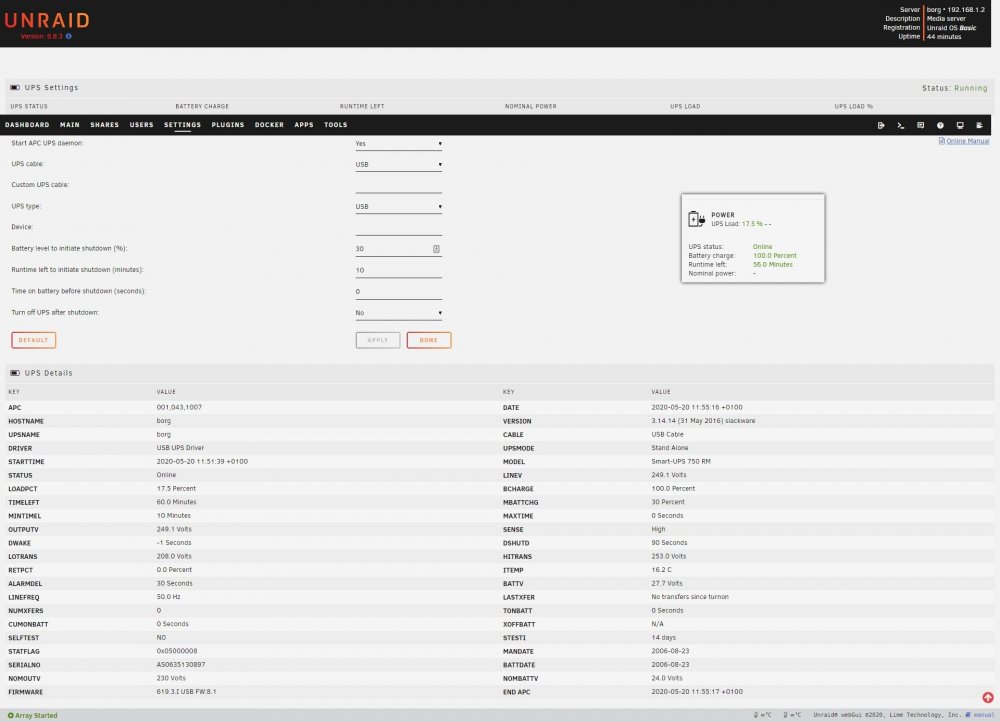
Task: Click the Array Started status icon
Action: (10, 716)
